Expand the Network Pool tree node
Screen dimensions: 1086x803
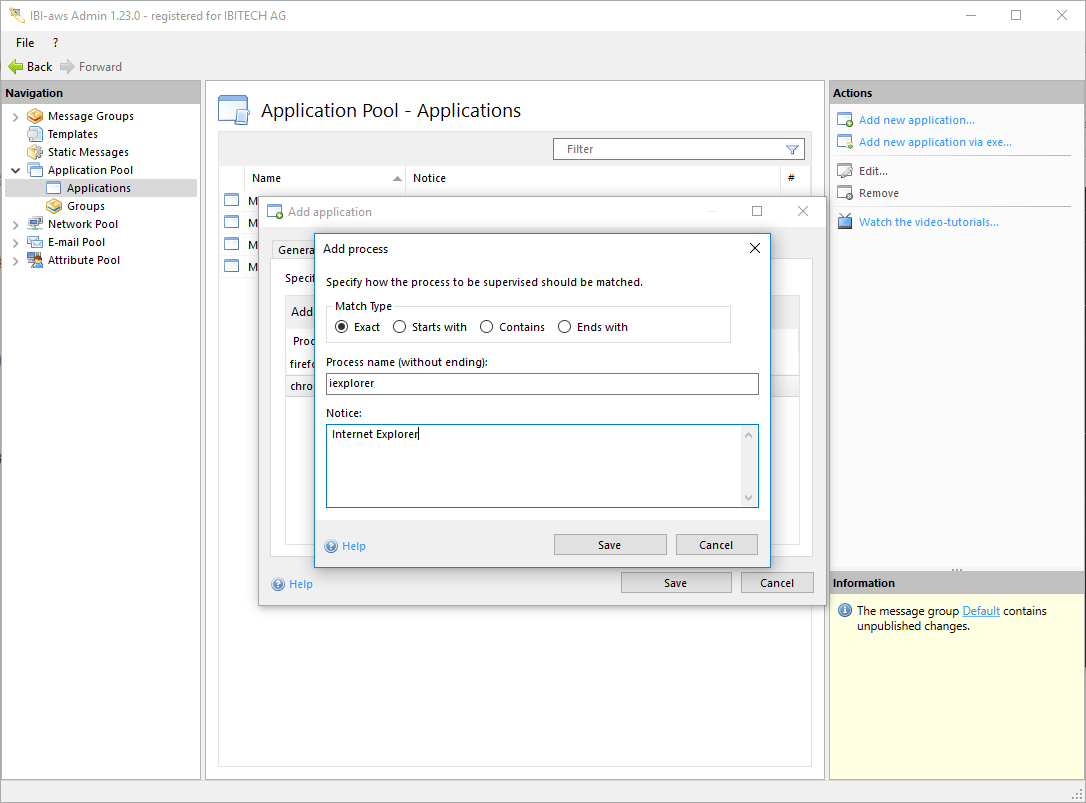point(15,224)
